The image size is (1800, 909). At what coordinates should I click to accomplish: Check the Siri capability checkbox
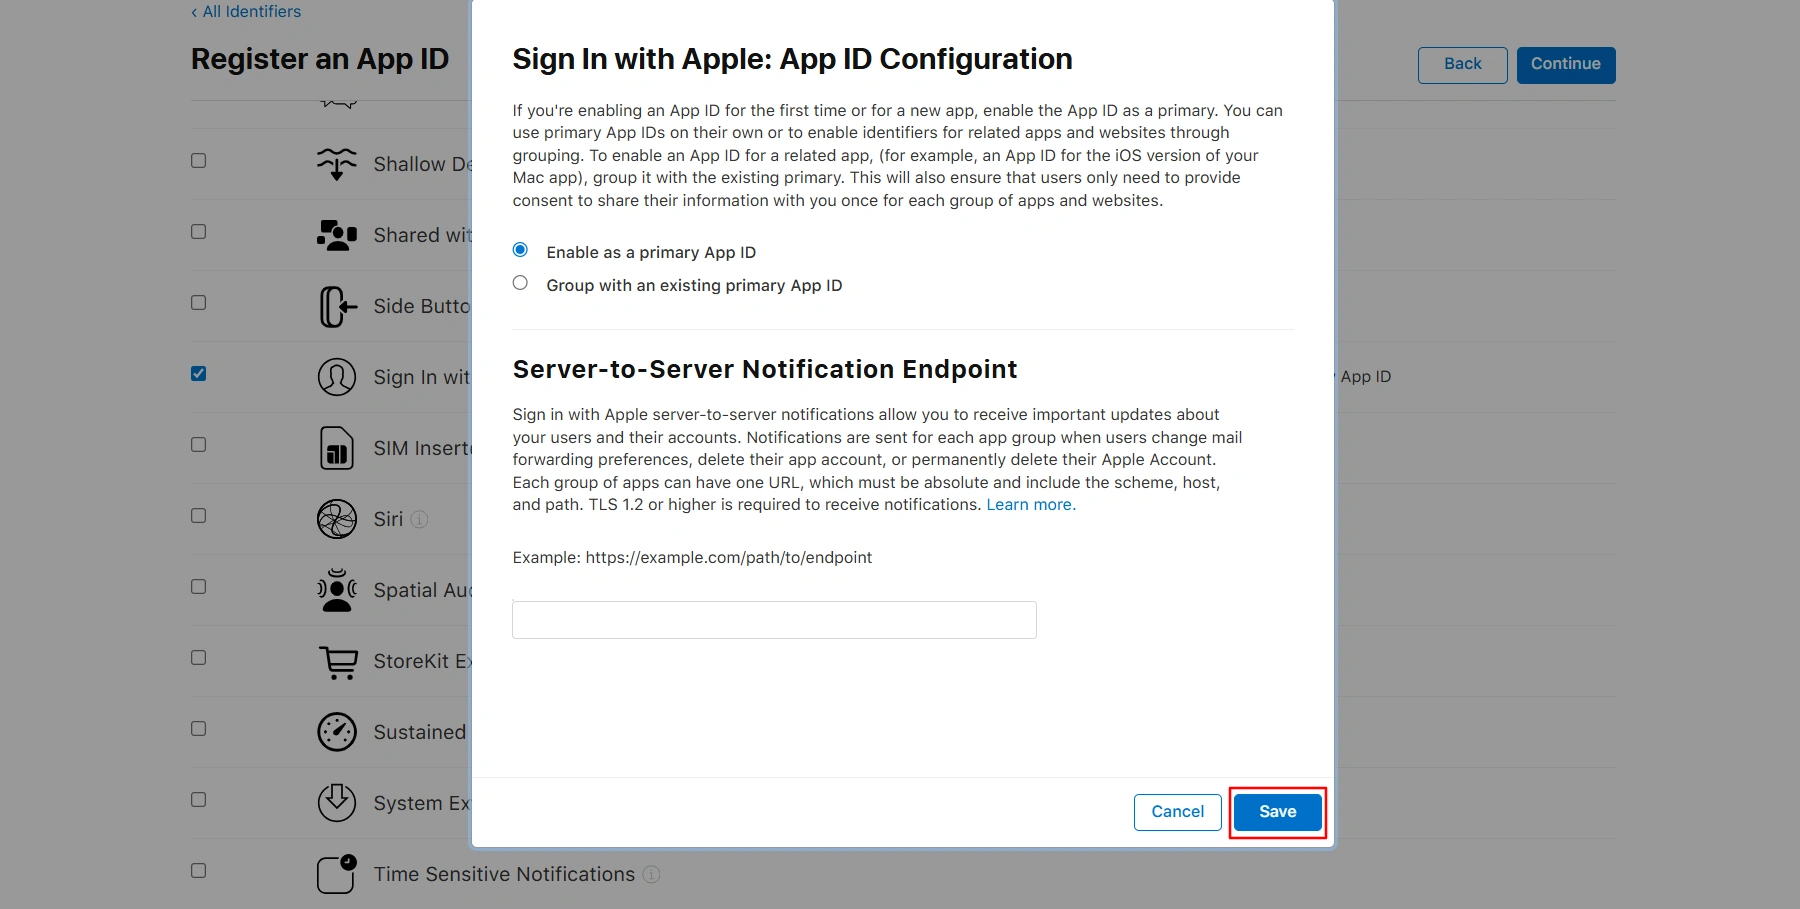(199, 516)
